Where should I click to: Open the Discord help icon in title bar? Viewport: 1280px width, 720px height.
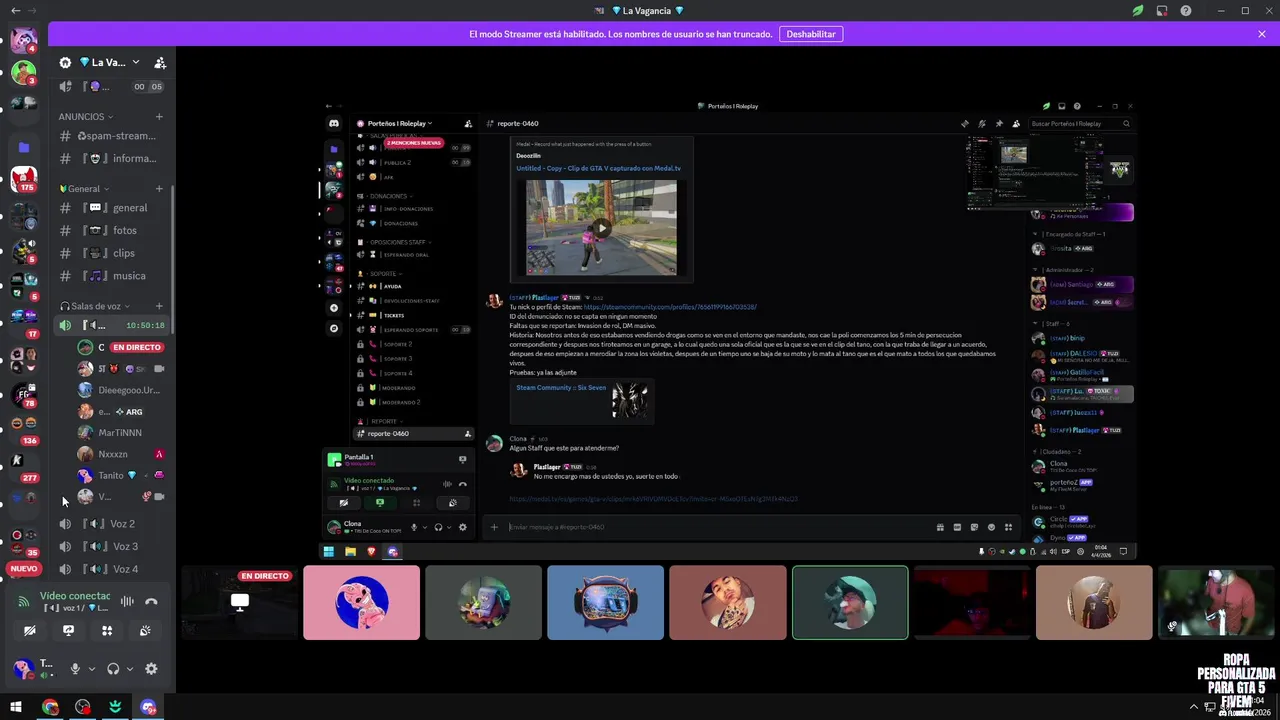click(1185, 11)
